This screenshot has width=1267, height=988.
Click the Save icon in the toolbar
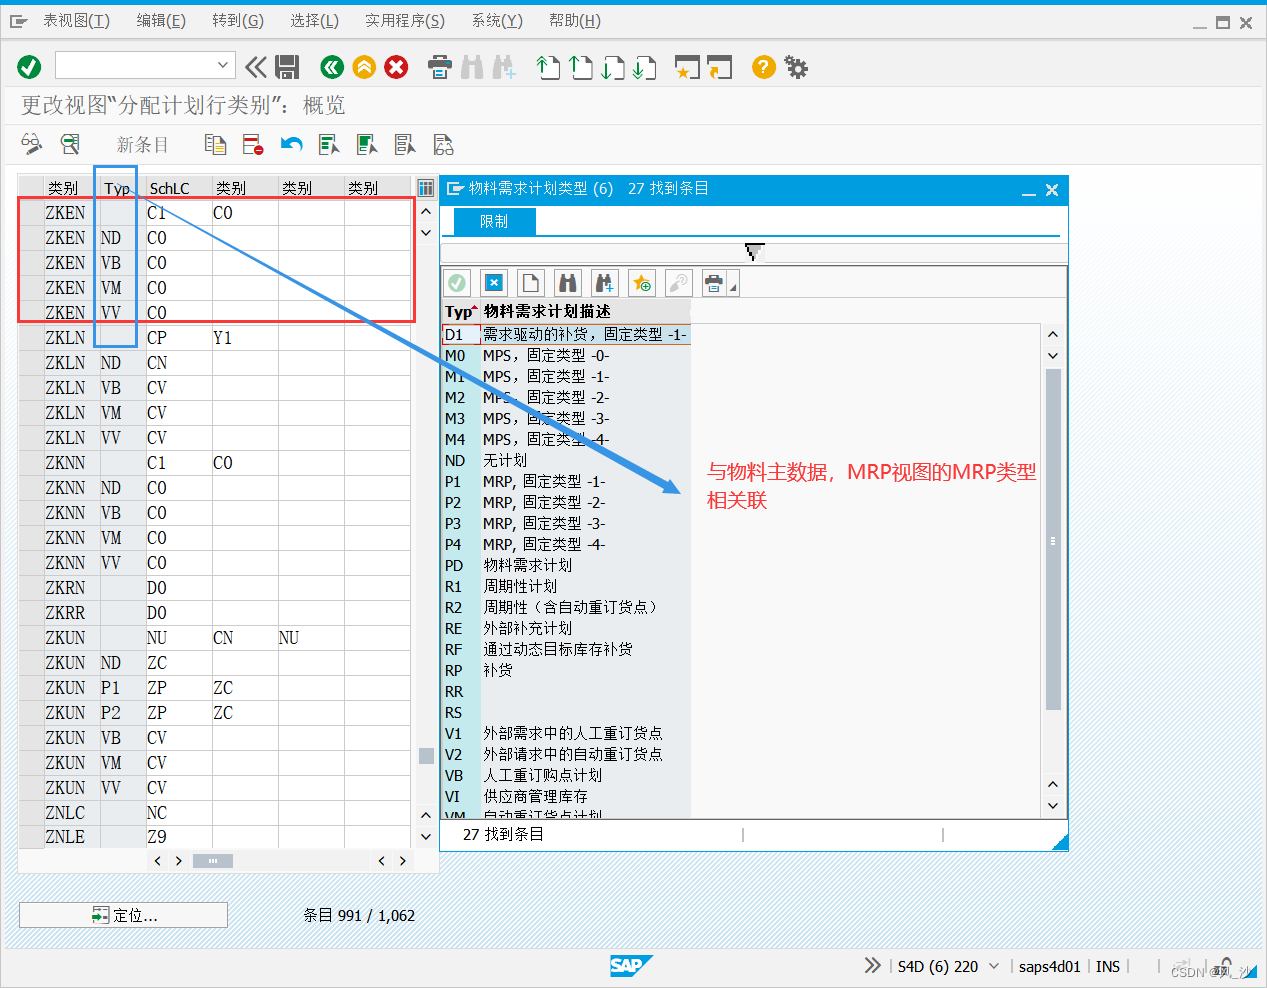coord(288,67)
